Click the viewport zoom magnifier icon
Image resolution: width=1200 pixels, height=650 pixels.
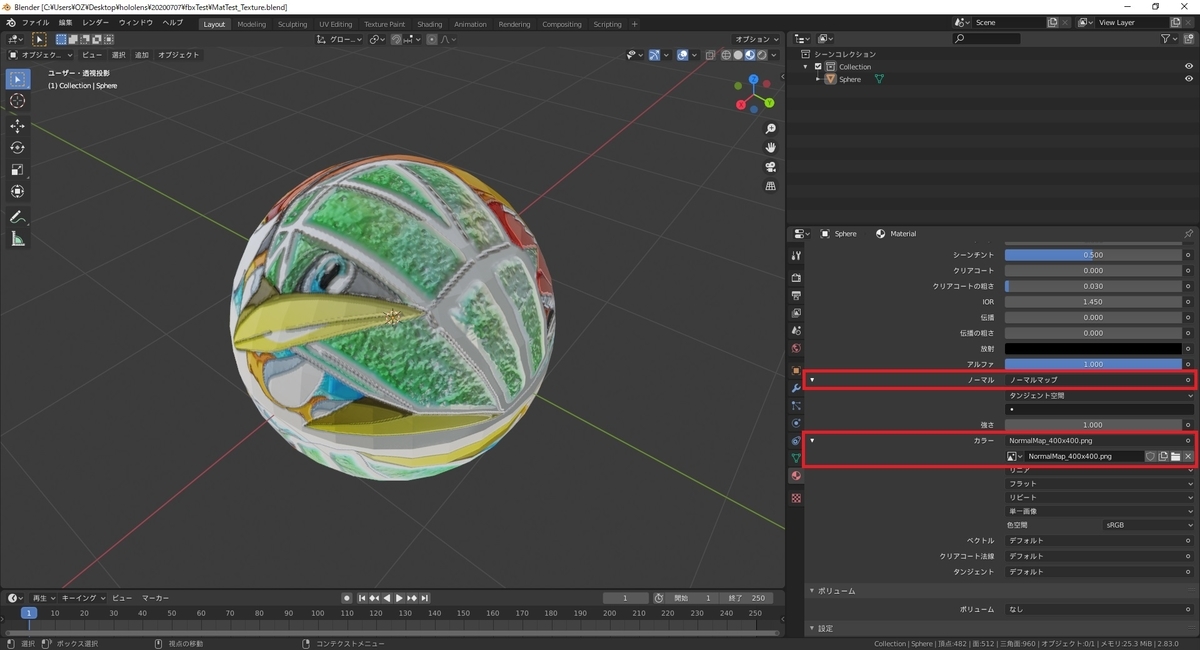pyautogui.click(x=771, y=129)
